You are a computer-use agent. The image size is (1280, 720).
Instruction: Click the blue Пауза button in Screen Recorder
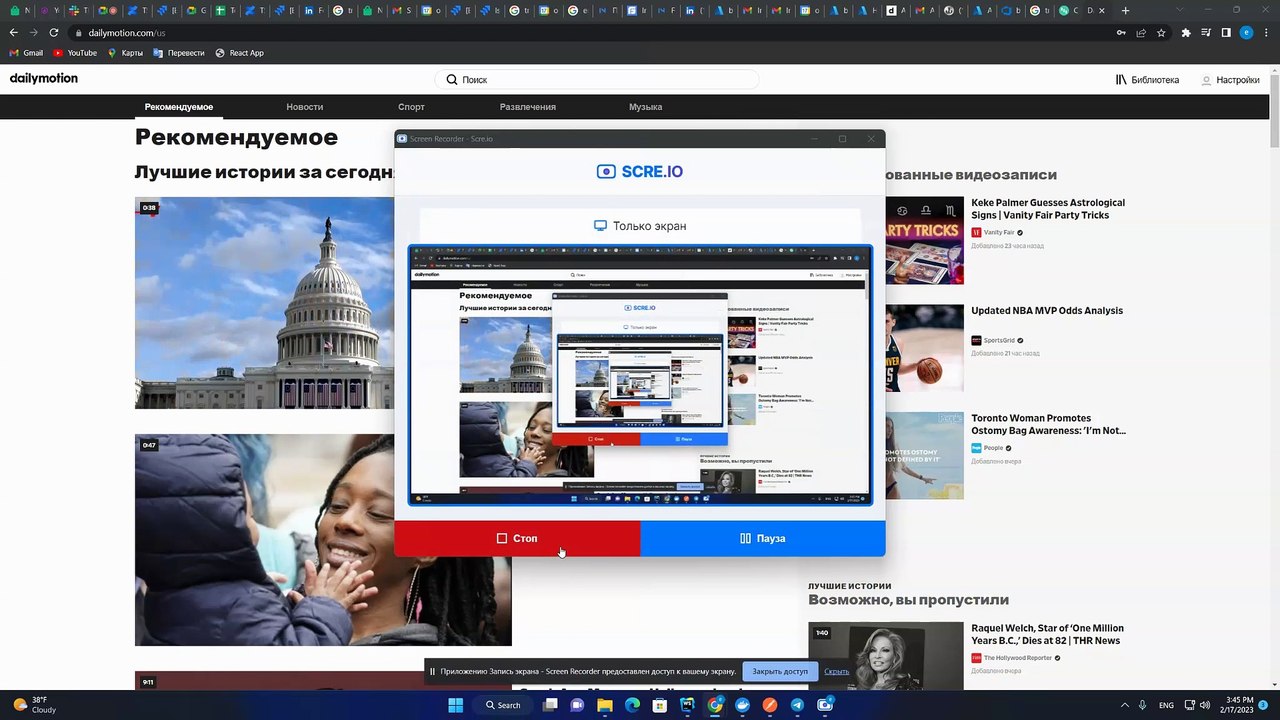763,538
